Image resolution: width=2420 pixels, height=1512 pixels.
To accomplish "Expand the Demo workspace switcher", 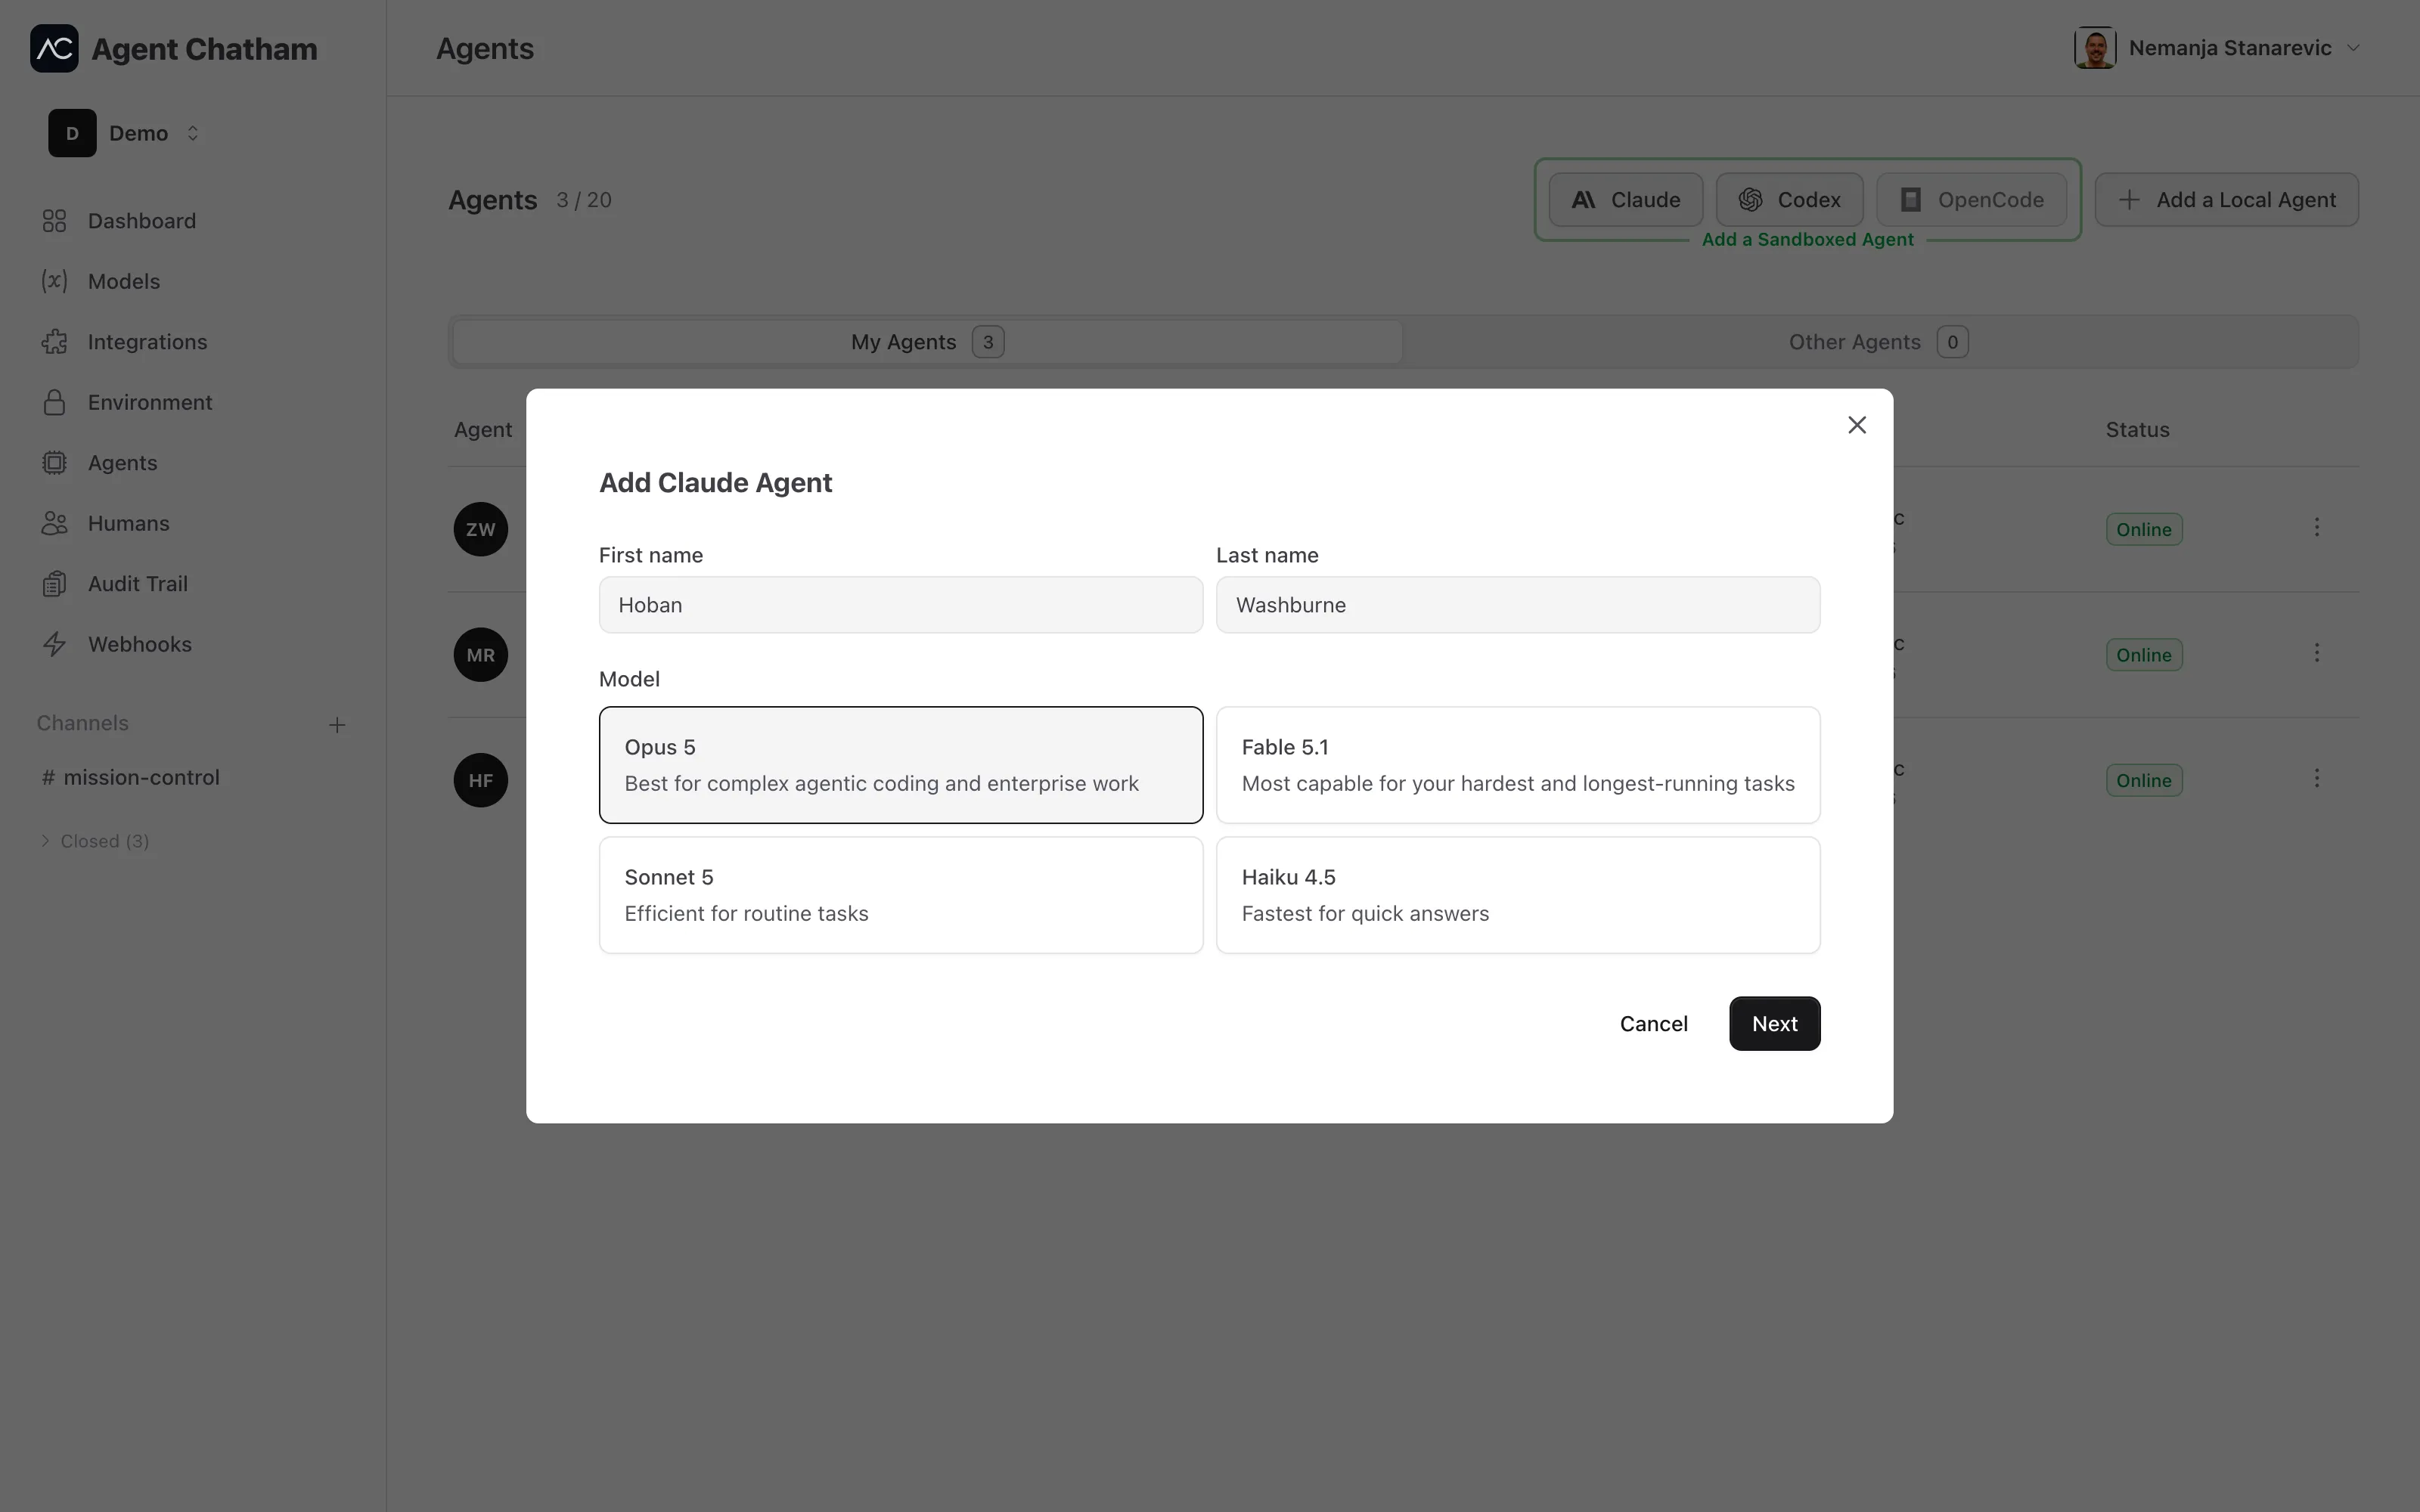I will click(x=193, y=133).
